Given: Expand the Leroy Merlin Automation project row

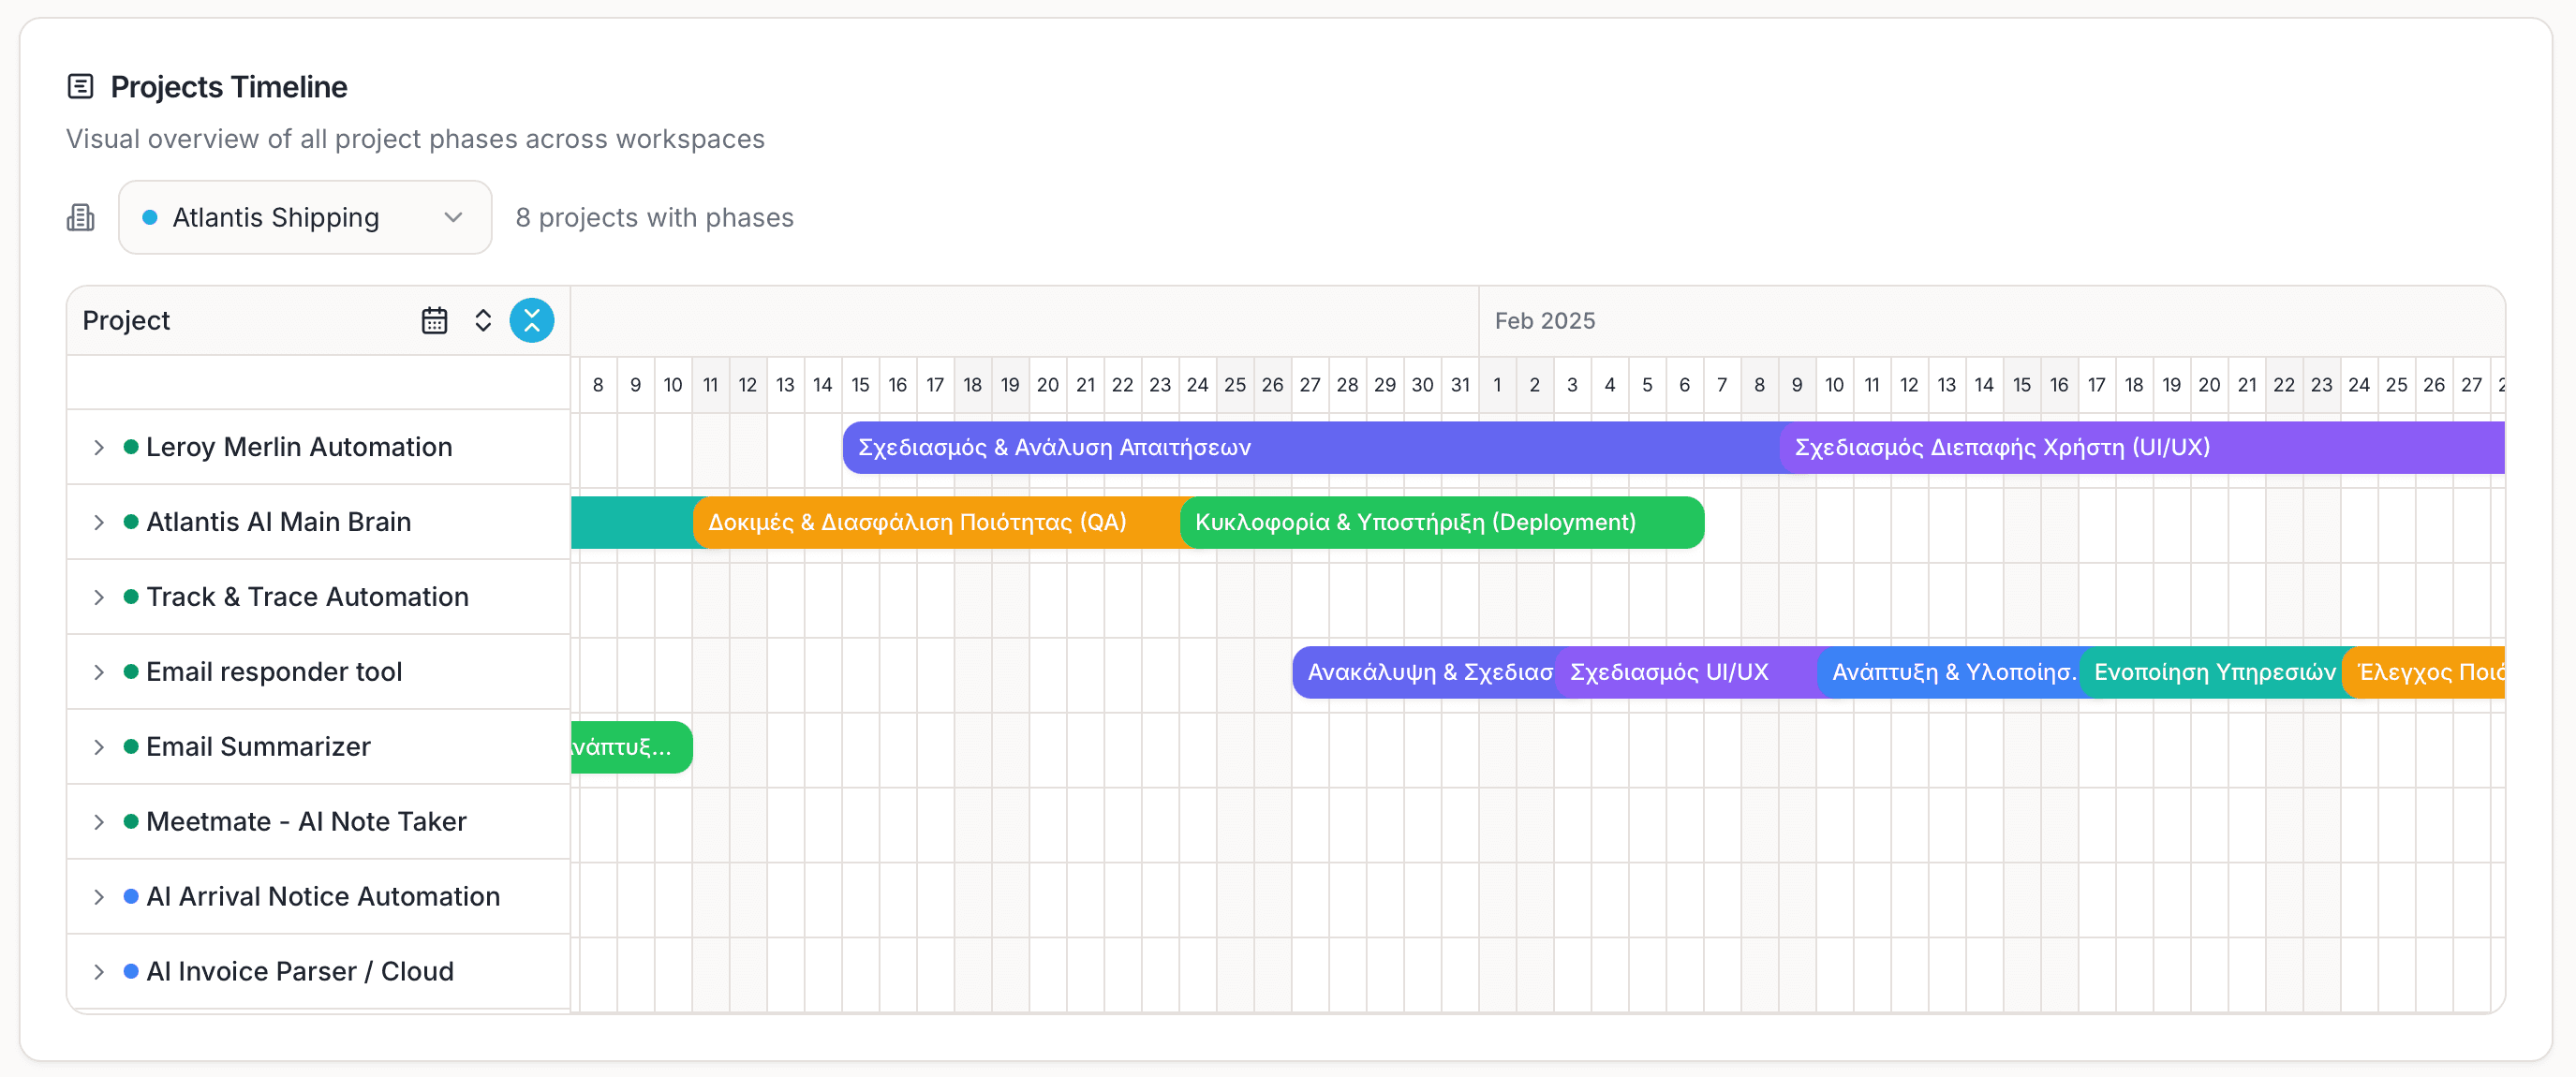Looking at the screenshot, I should coord(99,447).
